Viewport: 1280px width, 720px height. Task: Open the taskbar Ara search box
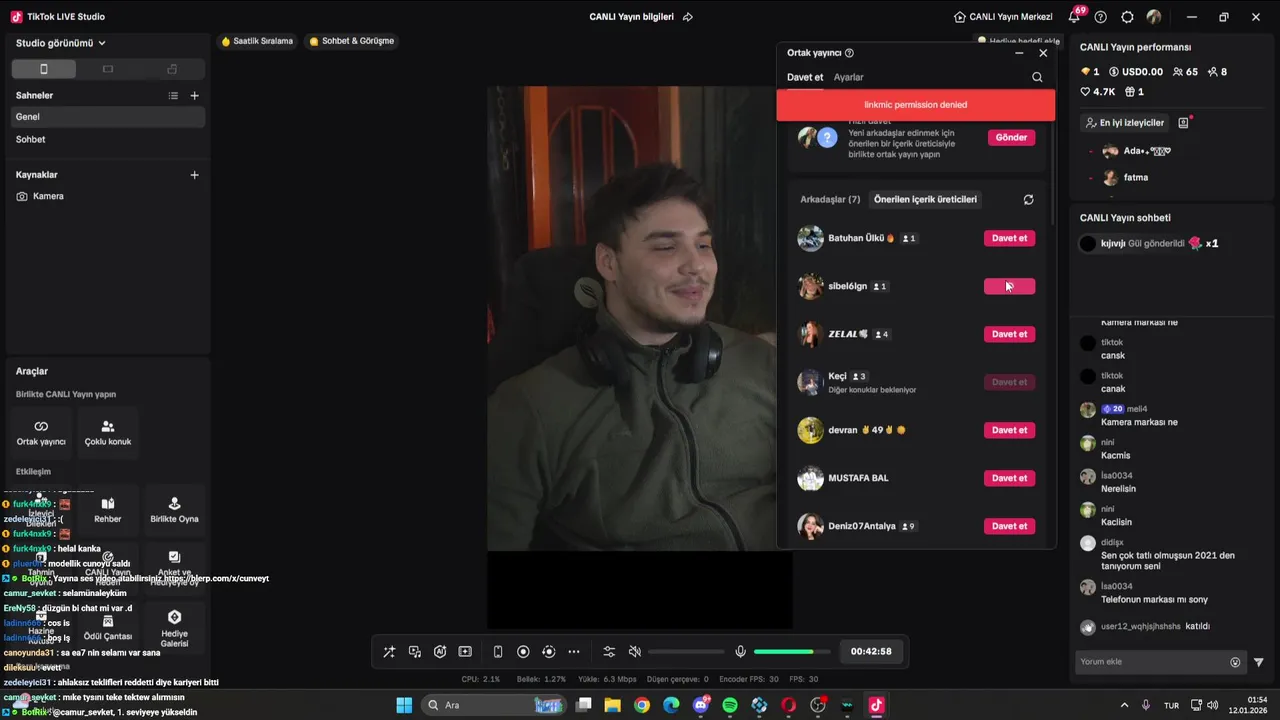pyautogui.click(x=493, y=705)
